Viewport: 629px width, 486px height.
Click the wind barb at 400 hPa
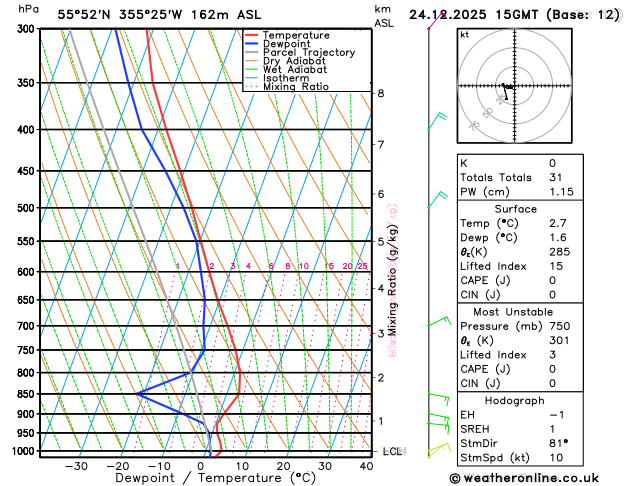(x=436, y=122)
